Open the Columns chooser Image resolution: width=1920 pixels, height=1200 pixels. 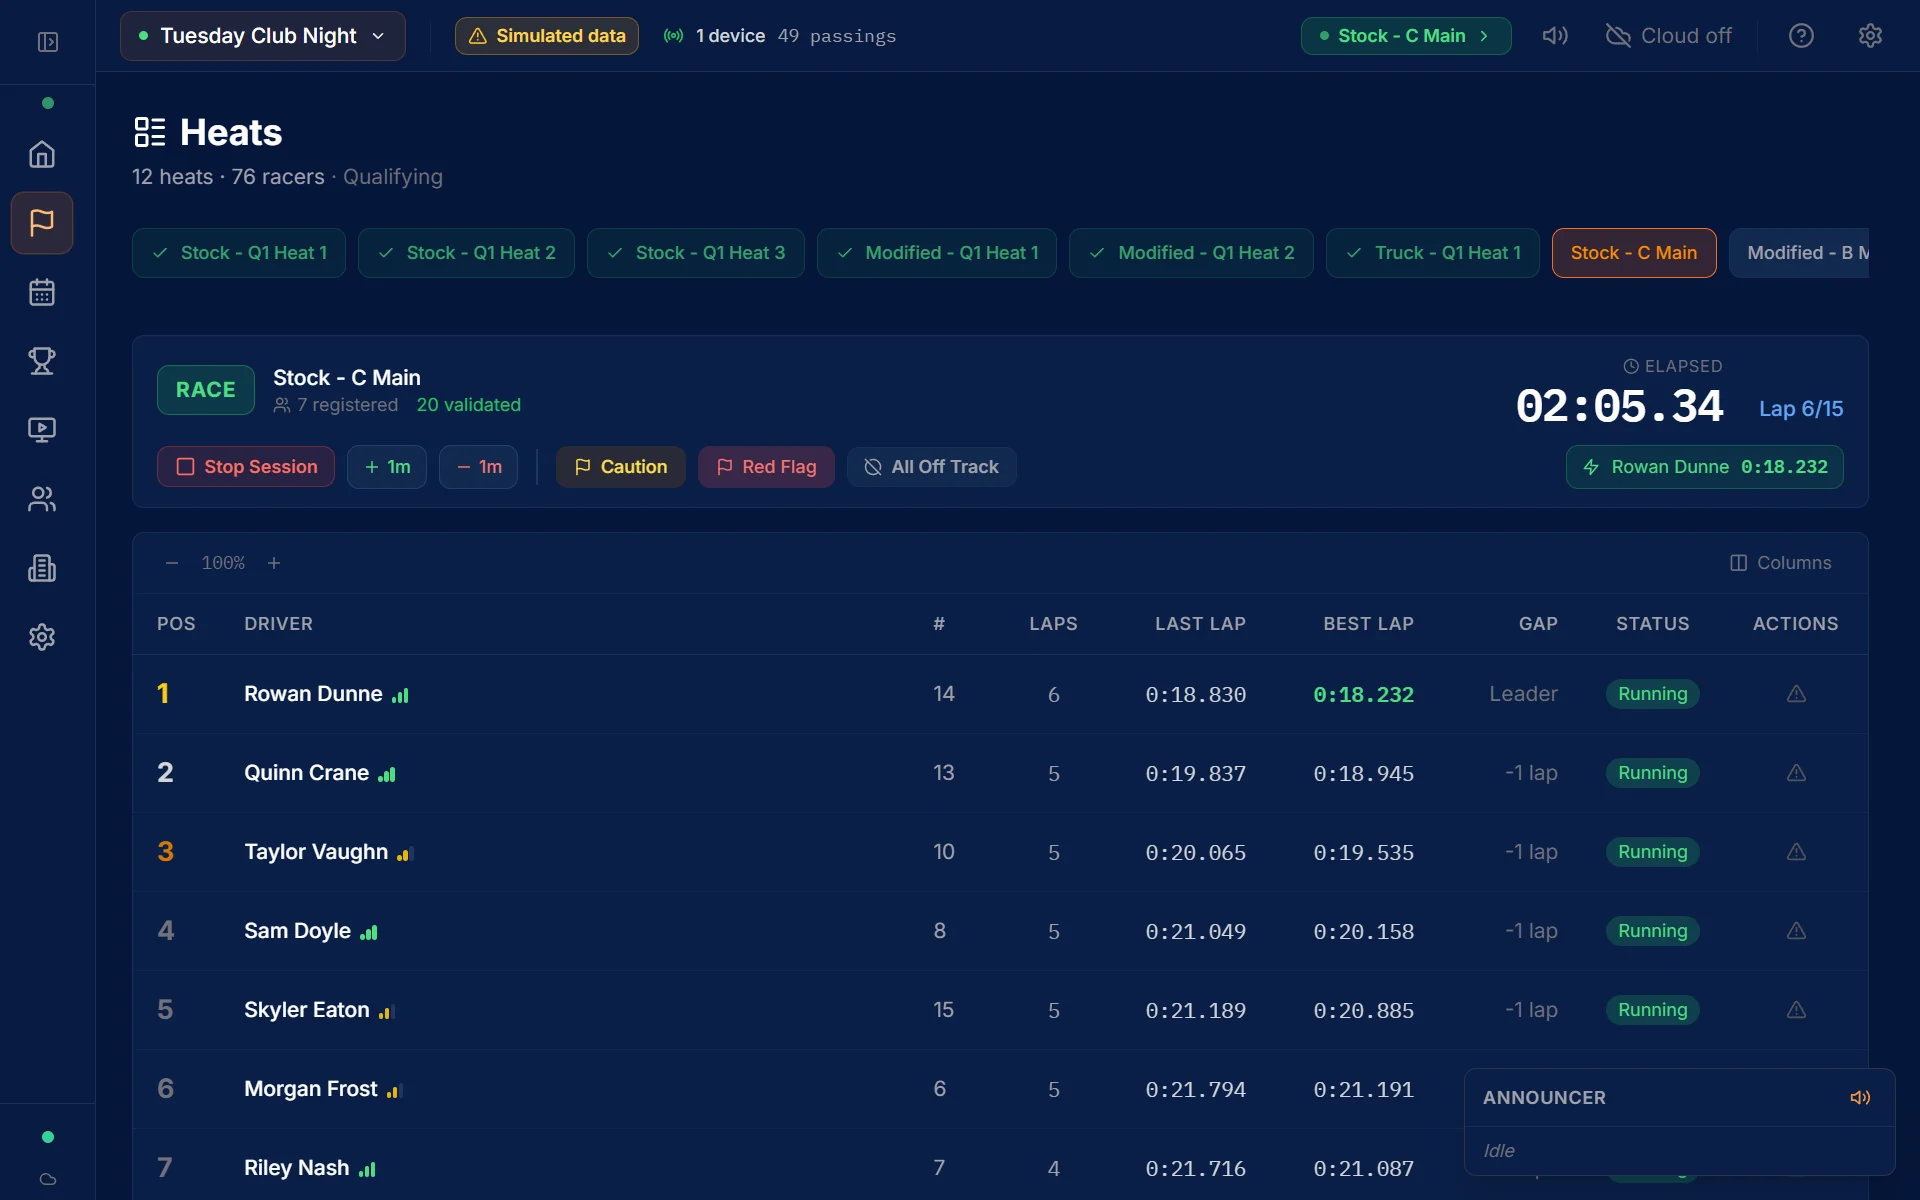tap(1781, 563)
